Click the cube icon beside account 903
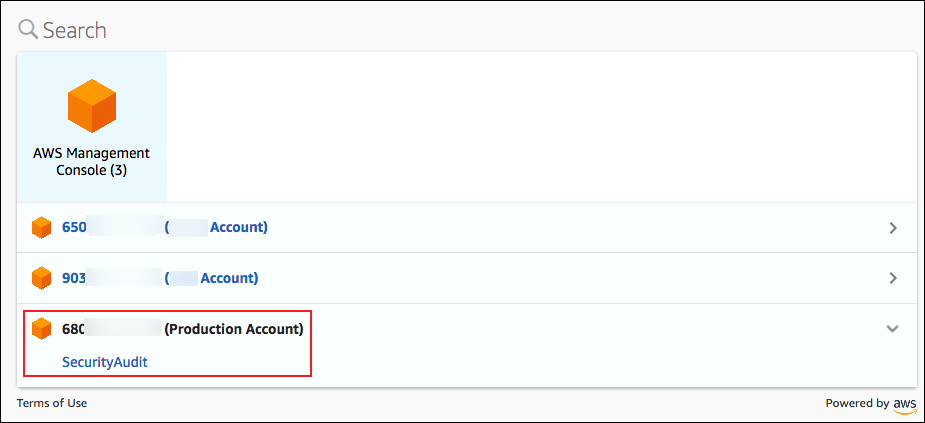The image size is (925, 423). click(41, 278)
